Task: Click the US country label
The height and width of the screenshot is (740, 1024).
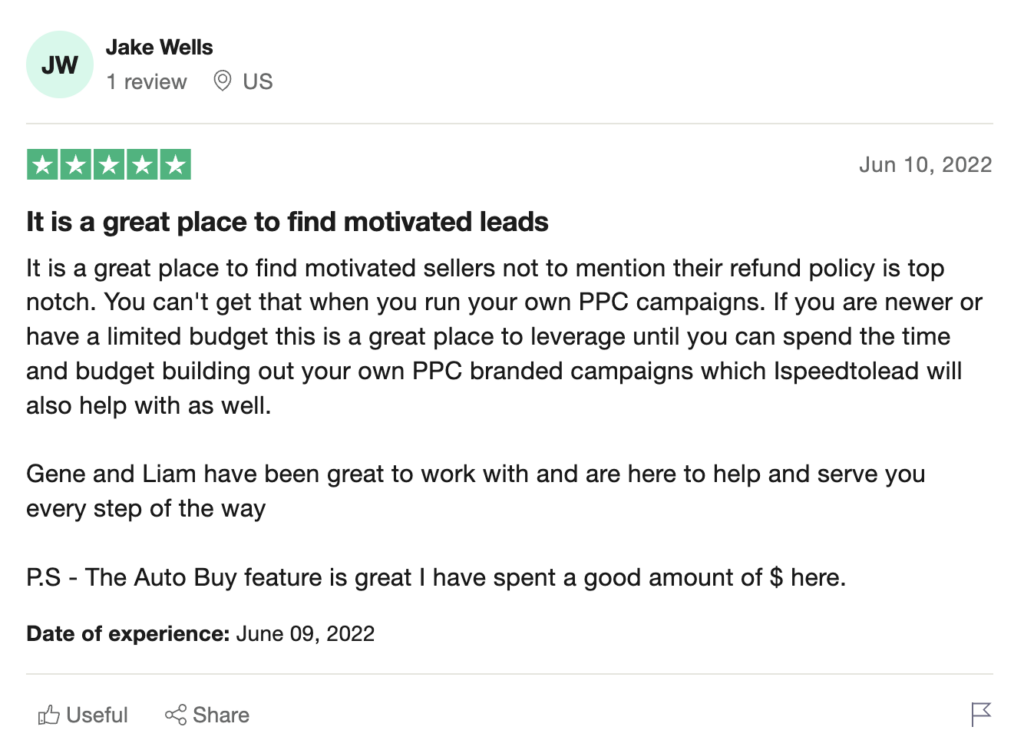Action: click(258, 82)
